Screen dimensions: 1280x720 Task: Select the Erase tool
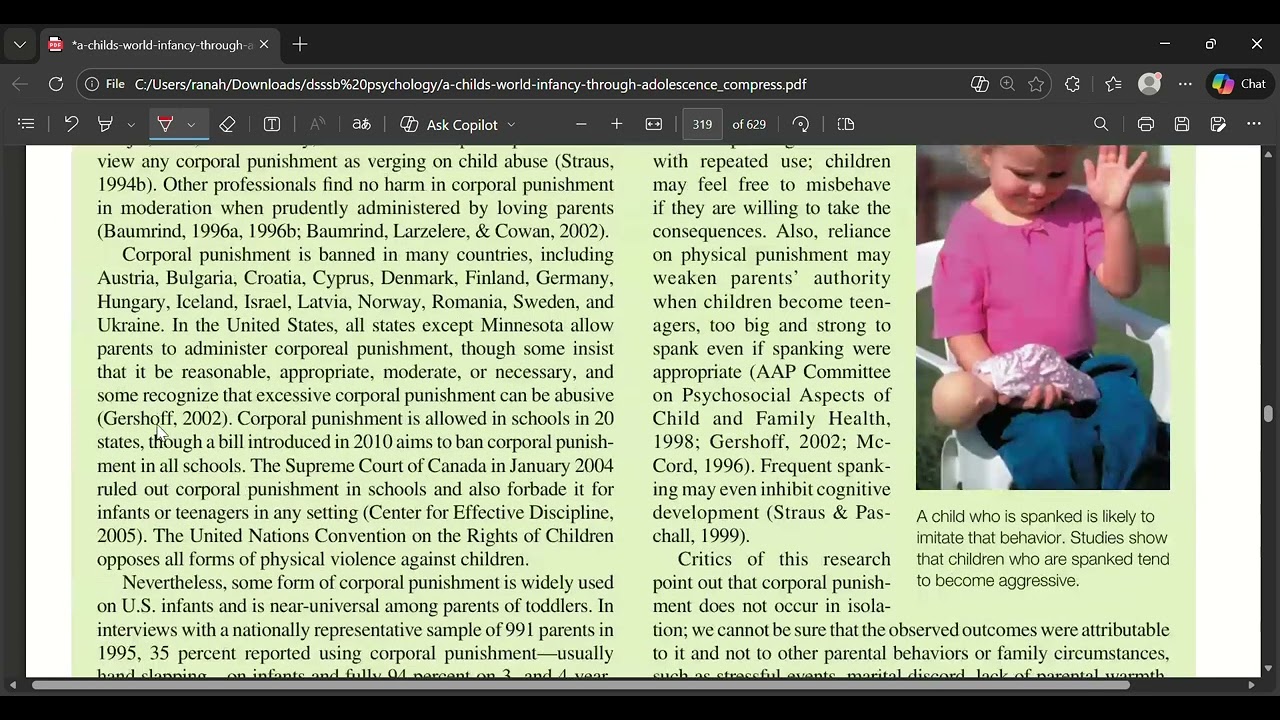(227, 124)
